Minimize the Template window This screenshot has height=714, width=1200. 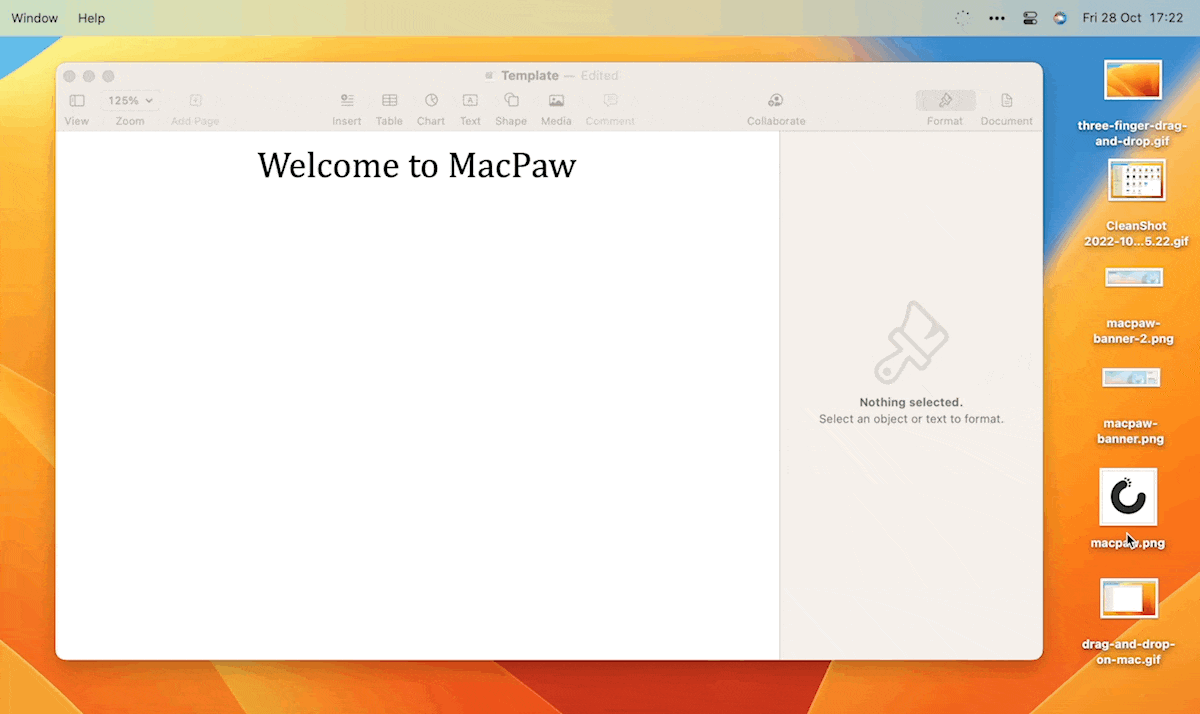[x=89, y=76]
